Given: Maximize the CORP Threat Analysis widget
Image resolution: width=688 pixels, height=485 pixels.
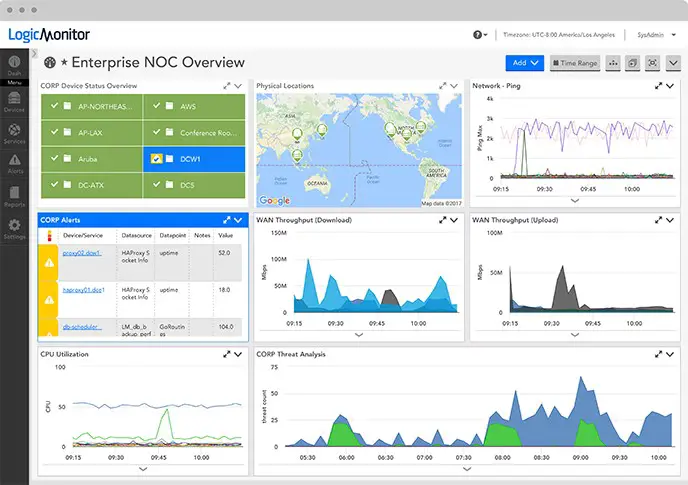Looking at the screenshot, I should coord(658,354).
